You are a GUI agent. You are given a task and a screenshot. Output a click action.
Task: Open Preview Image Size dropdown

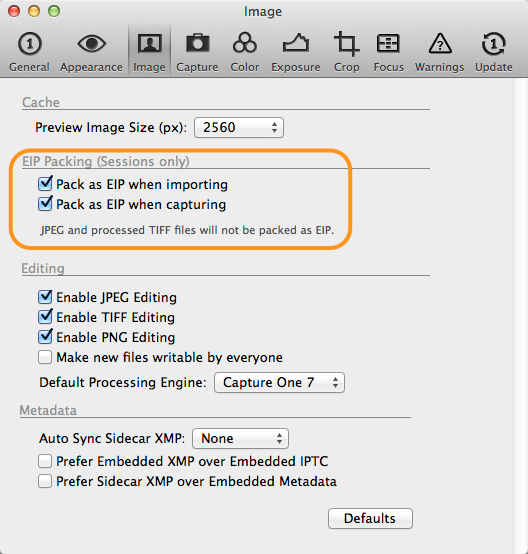[x=239, y=128]
